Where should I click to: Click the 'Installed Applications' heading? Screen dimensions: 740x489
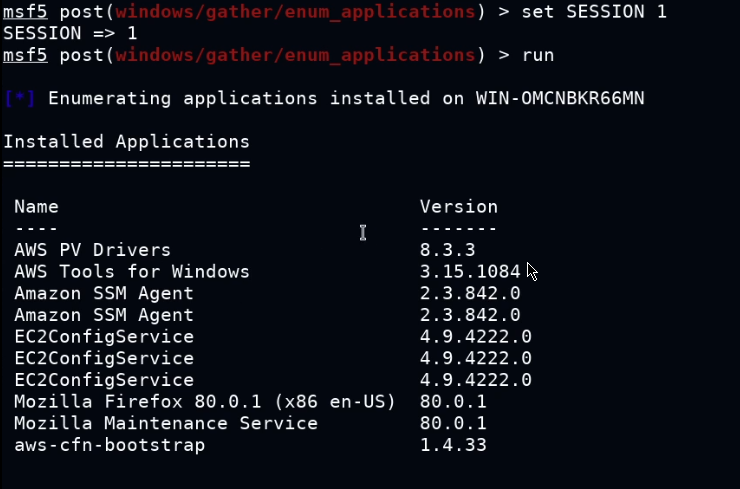126,142
